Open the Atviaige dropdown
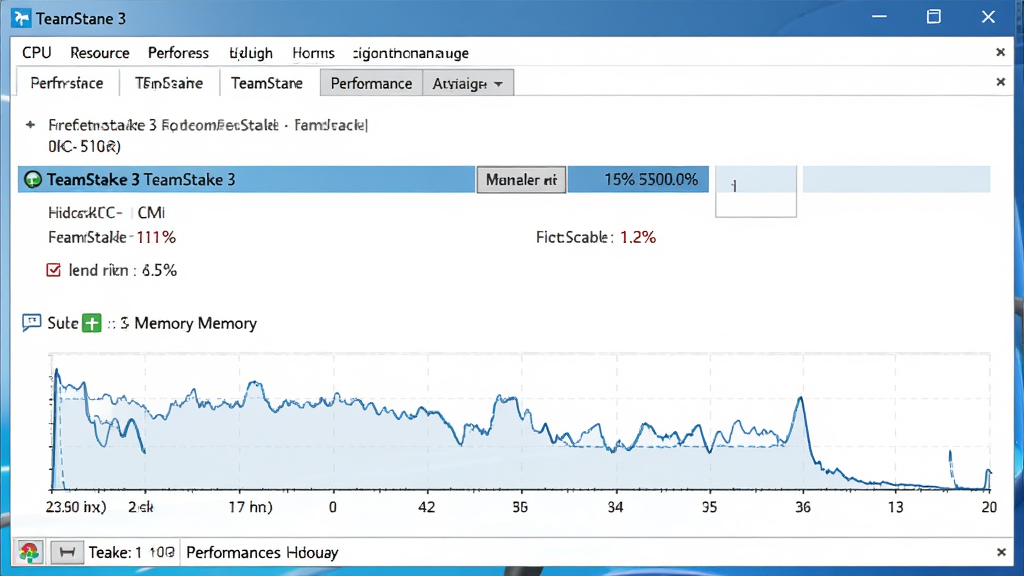 [468, 83]
